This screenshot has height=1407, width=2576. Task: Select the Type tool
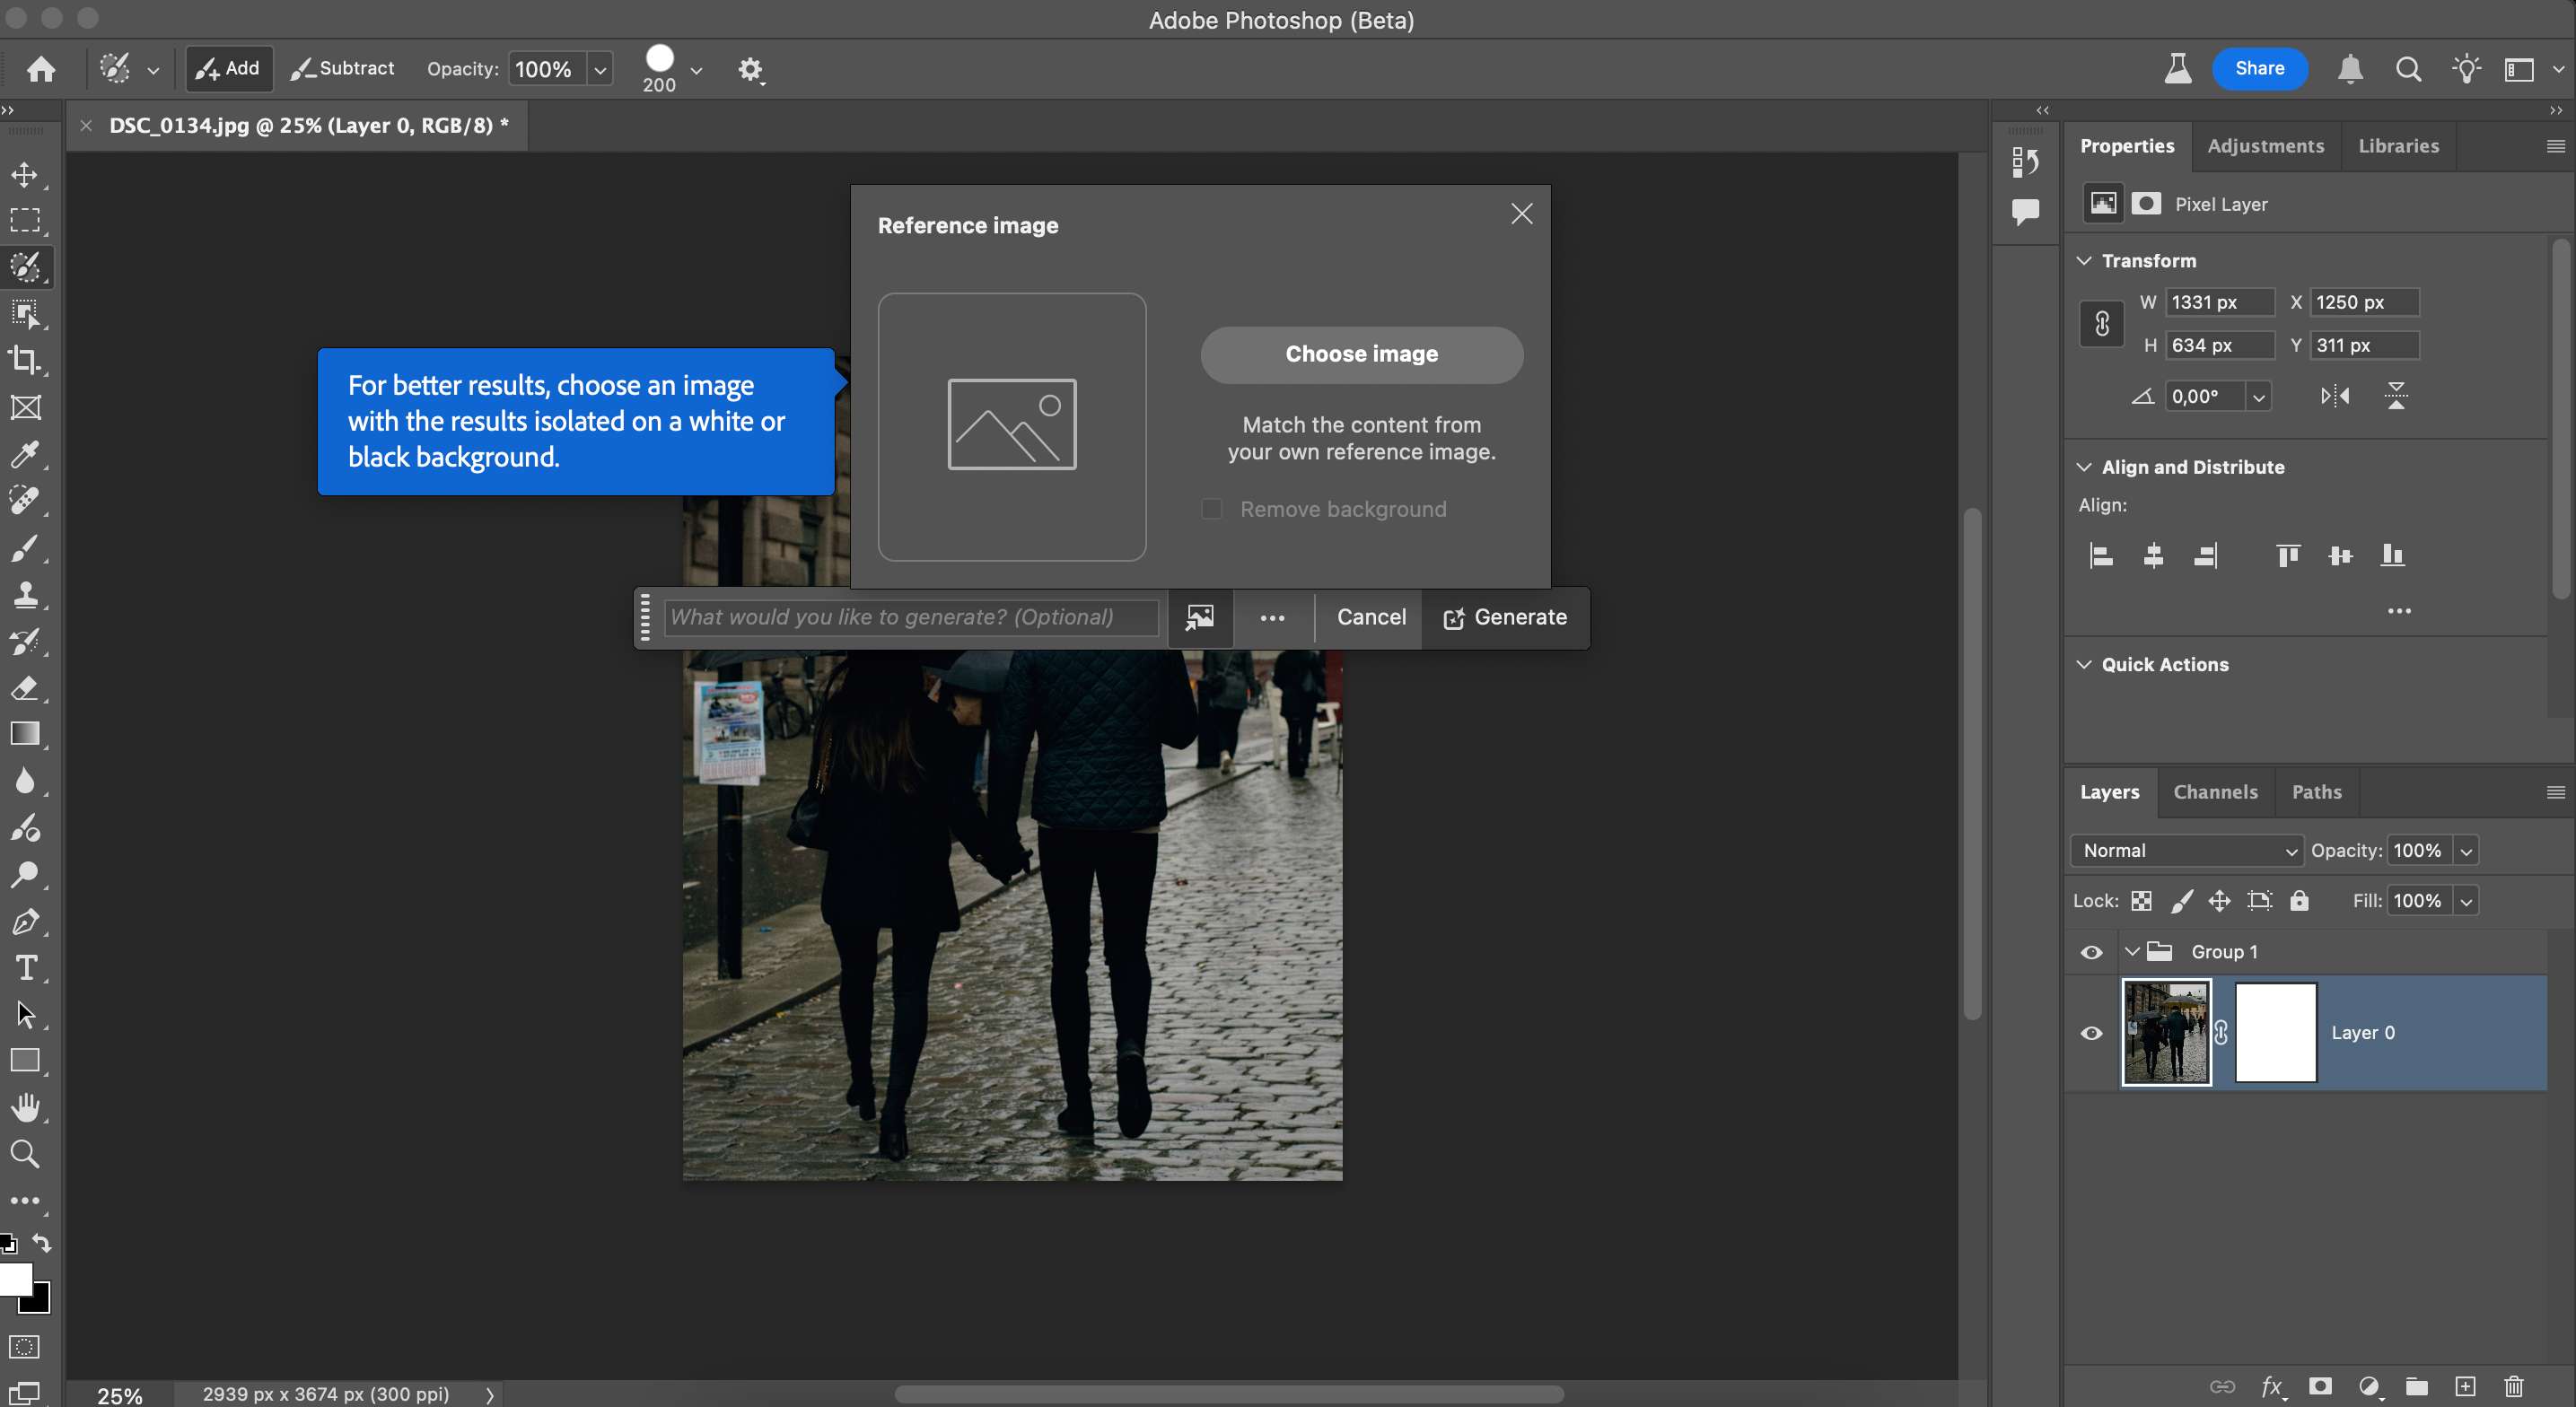pos(25,967)
